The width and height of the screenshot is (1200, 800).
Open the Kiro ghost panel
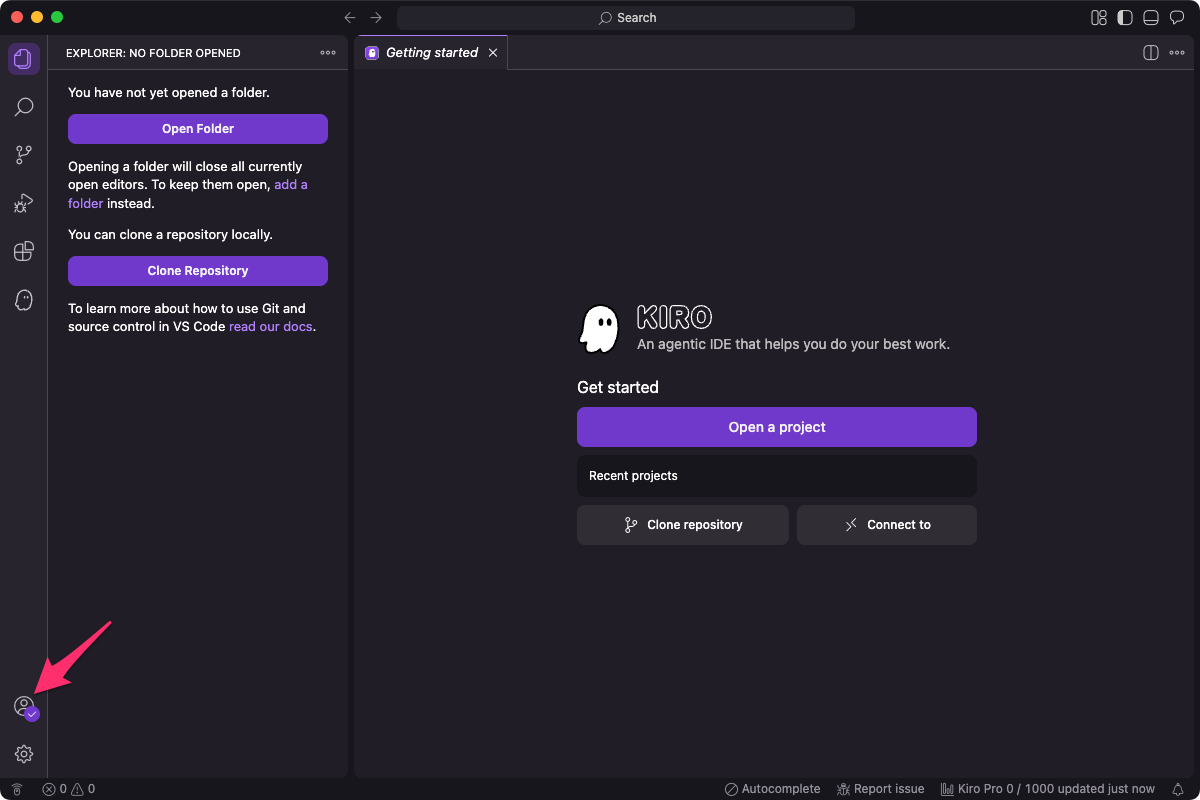click(x=24, y=299)
